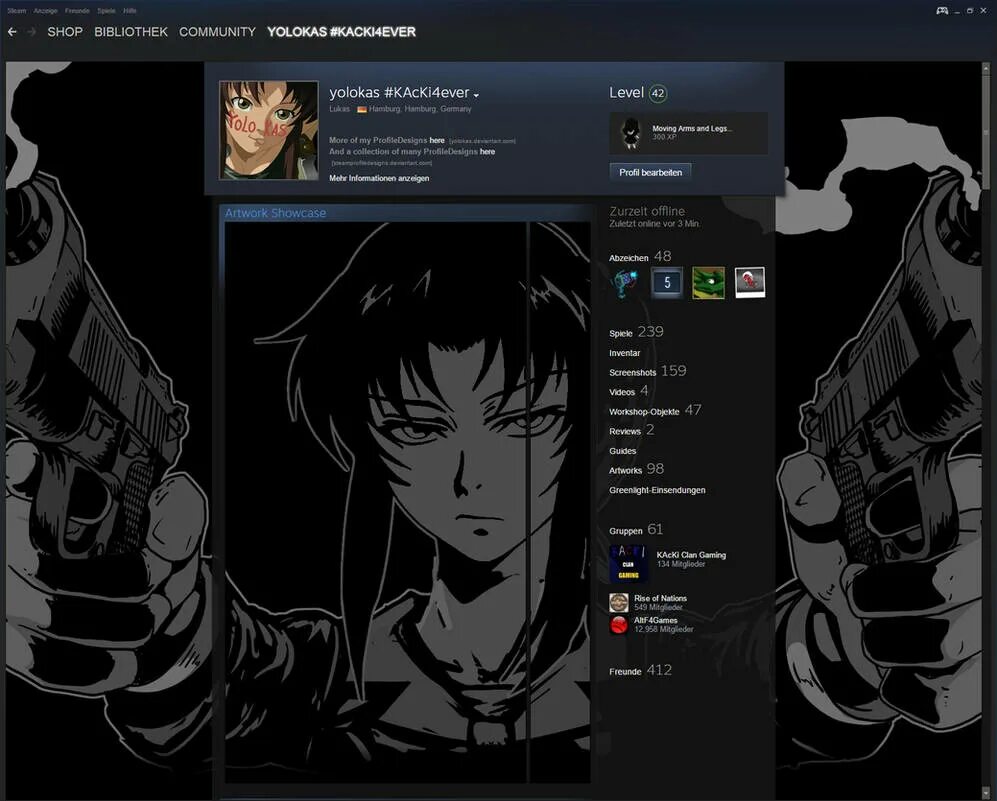
Task: Open the Freunde 412 link
Action: (640, 670)
